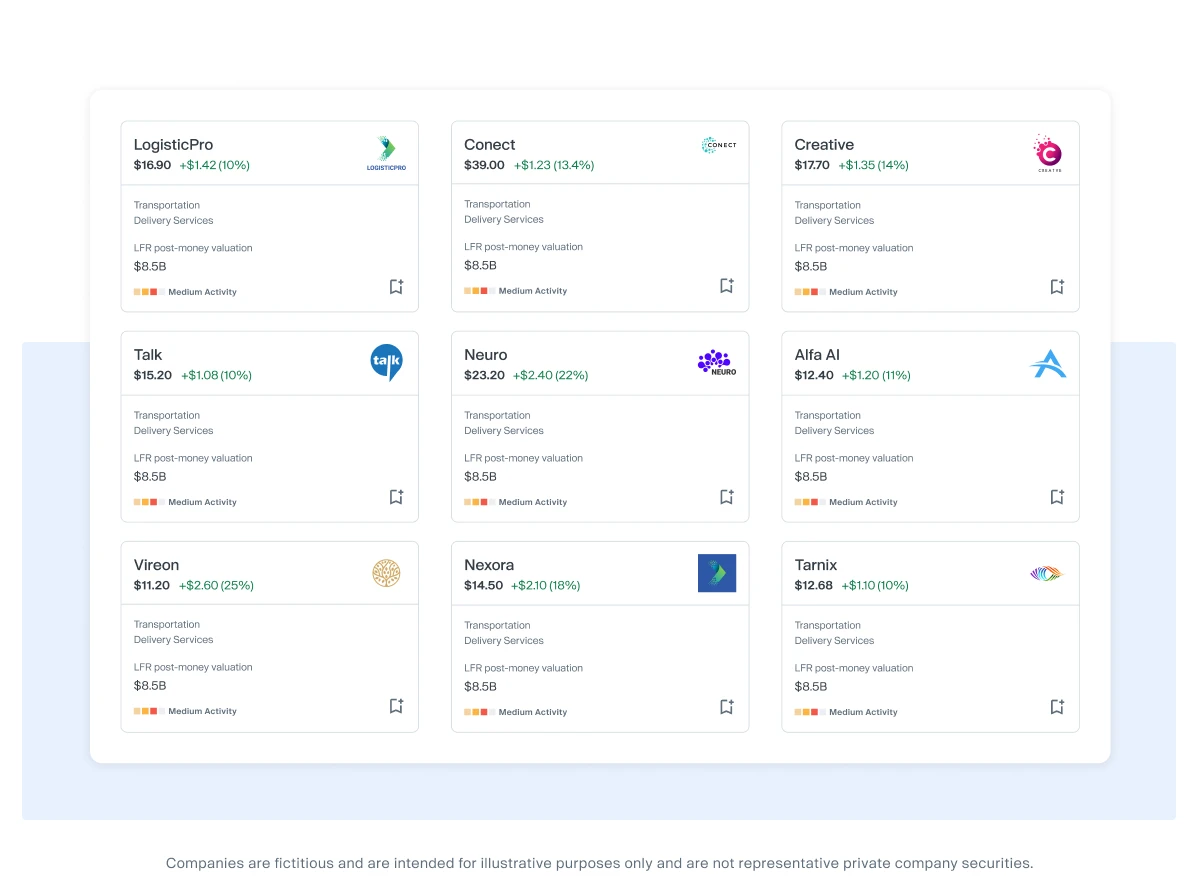
Task: Click the Neuro purple logo
Action: (717, 363)
